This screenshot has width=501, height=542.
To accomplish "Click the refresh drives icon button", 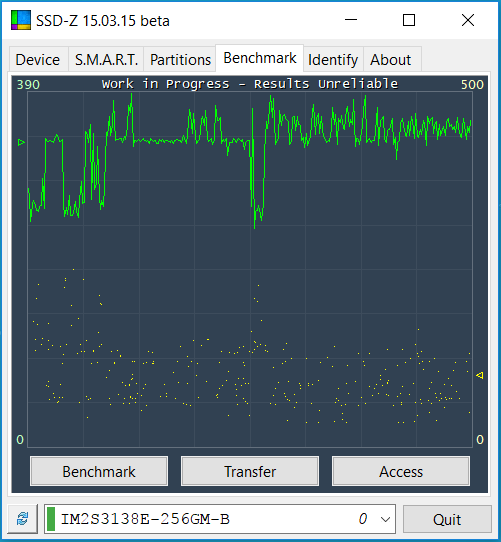I will click(x=22, y=519).
